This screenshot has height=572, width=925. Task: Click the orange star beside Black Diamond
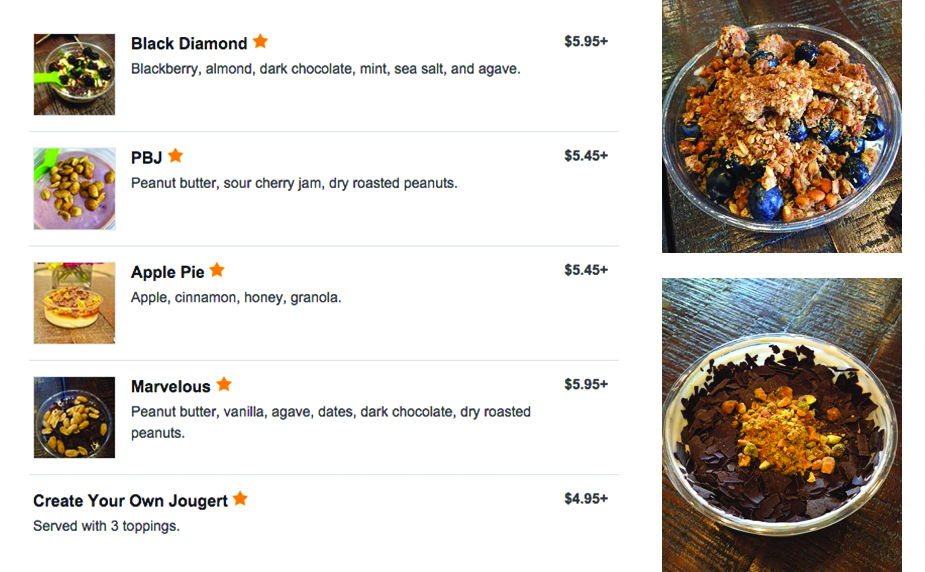tap(260, 41)
